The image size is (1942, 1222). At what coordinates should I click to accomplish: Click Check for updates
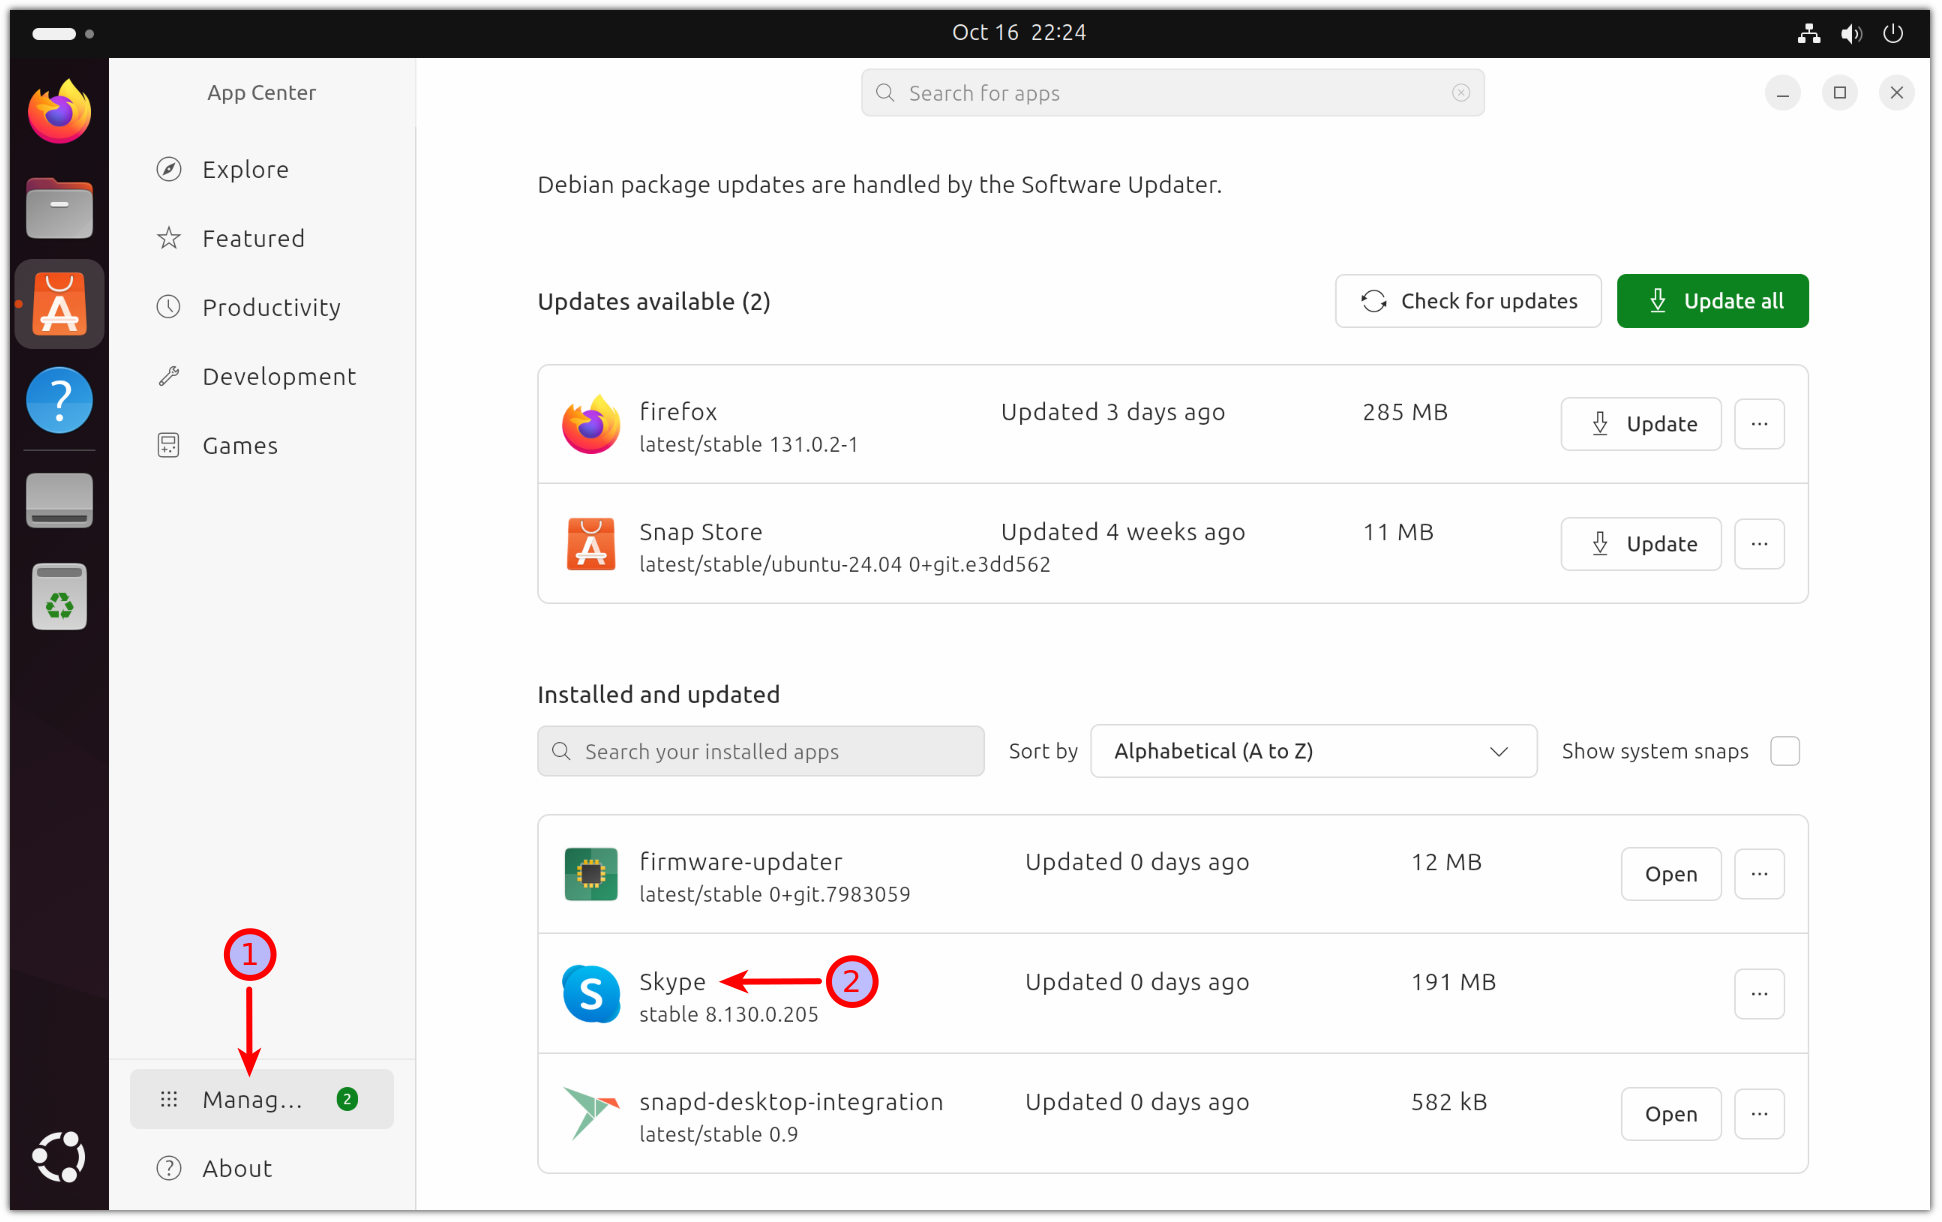[x=1468, y=301]
